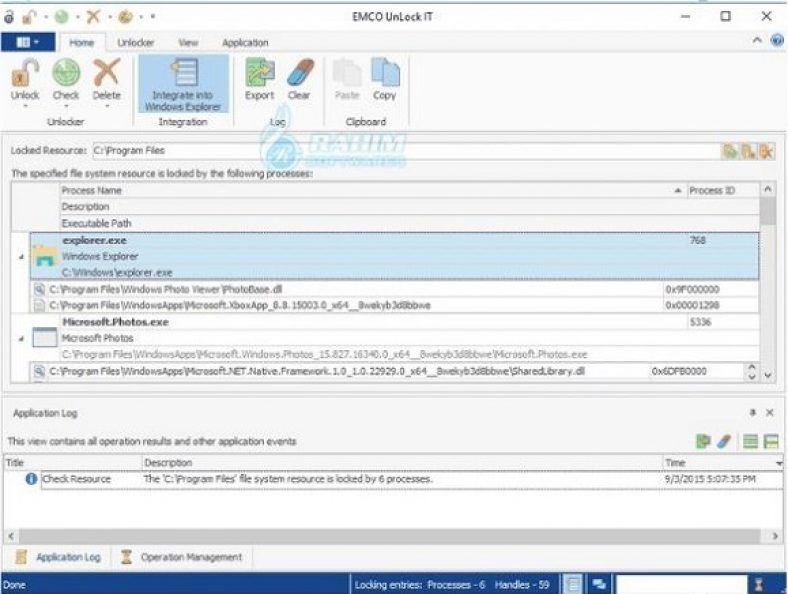Click the spinner arrows on the SharedLibrary.dll row
Screen dimensions: 788x594
(x=751, y=372)
